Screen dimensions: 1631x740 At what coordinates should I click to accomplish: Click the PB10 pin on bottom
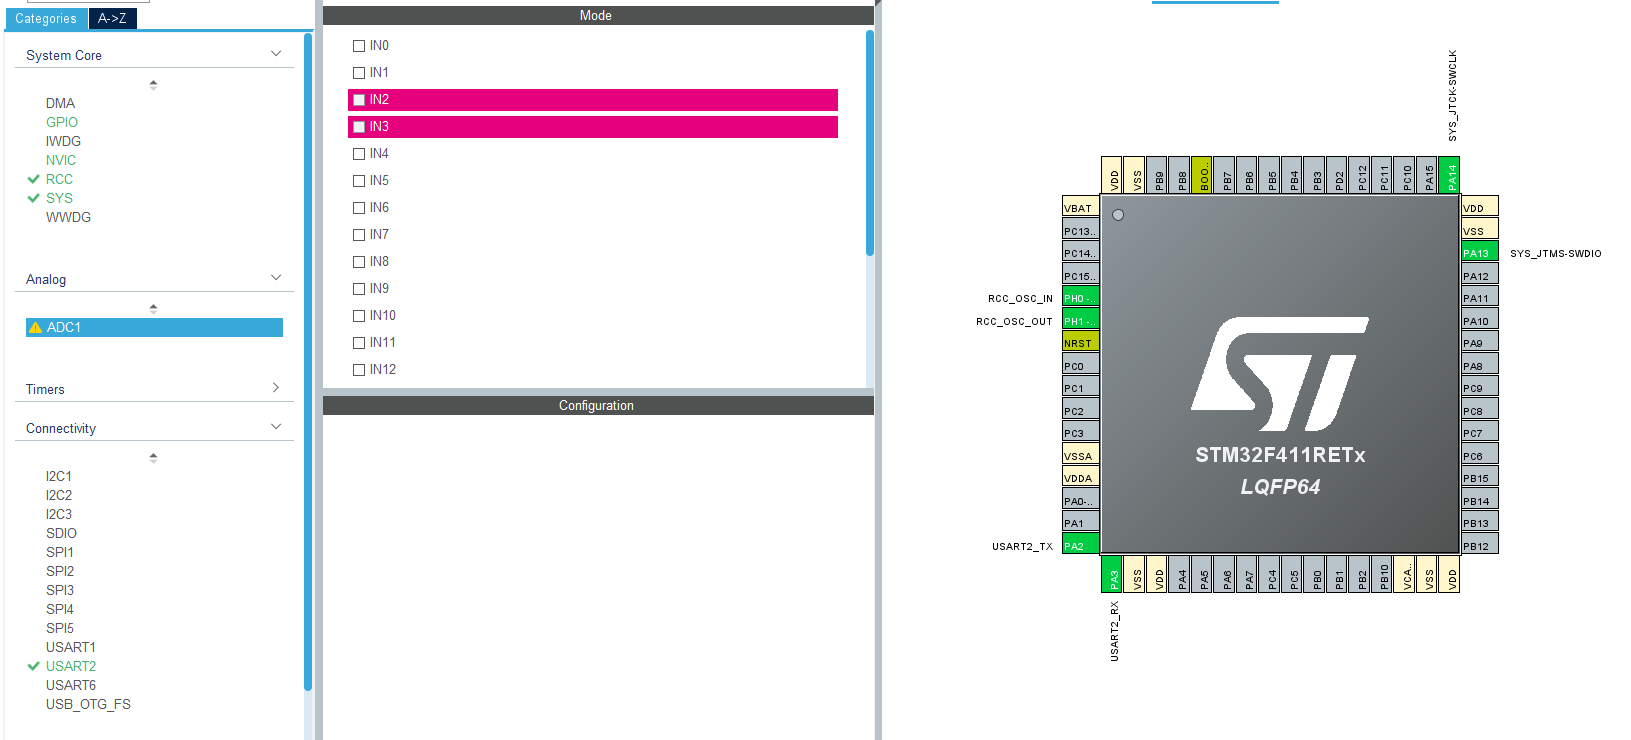click(x=1381, y=575)
